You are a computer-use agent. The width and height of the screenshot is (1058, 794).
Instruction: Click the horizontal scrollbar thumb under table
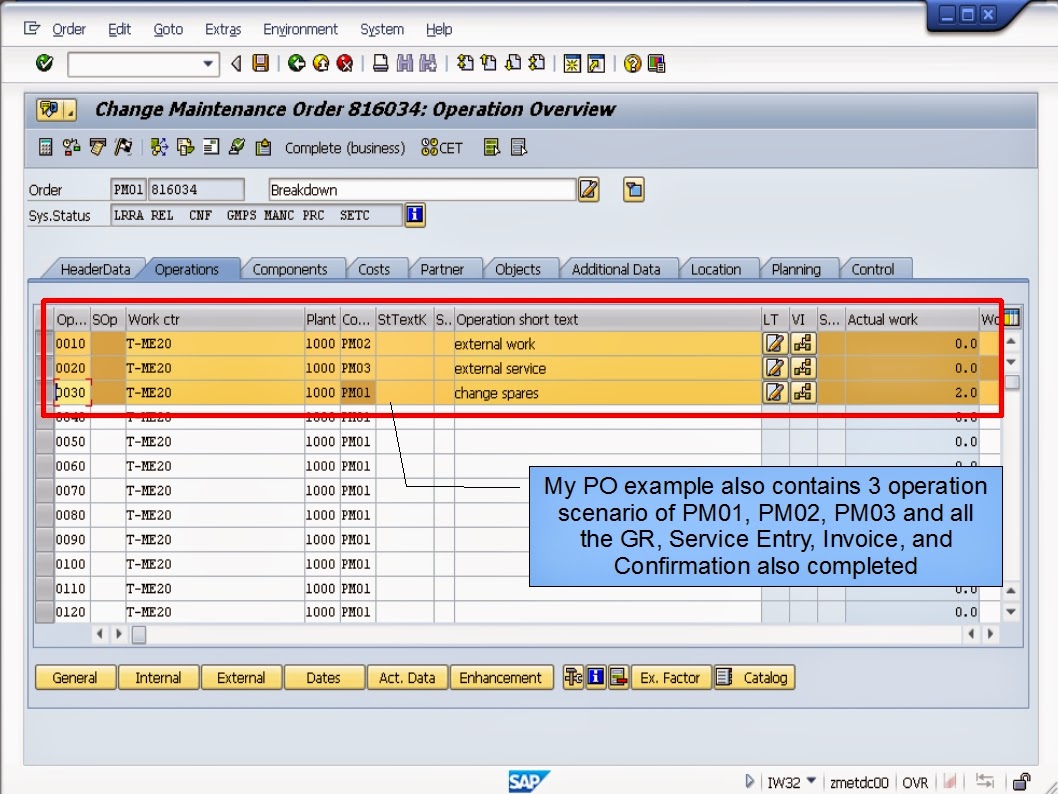click(139, 634)
